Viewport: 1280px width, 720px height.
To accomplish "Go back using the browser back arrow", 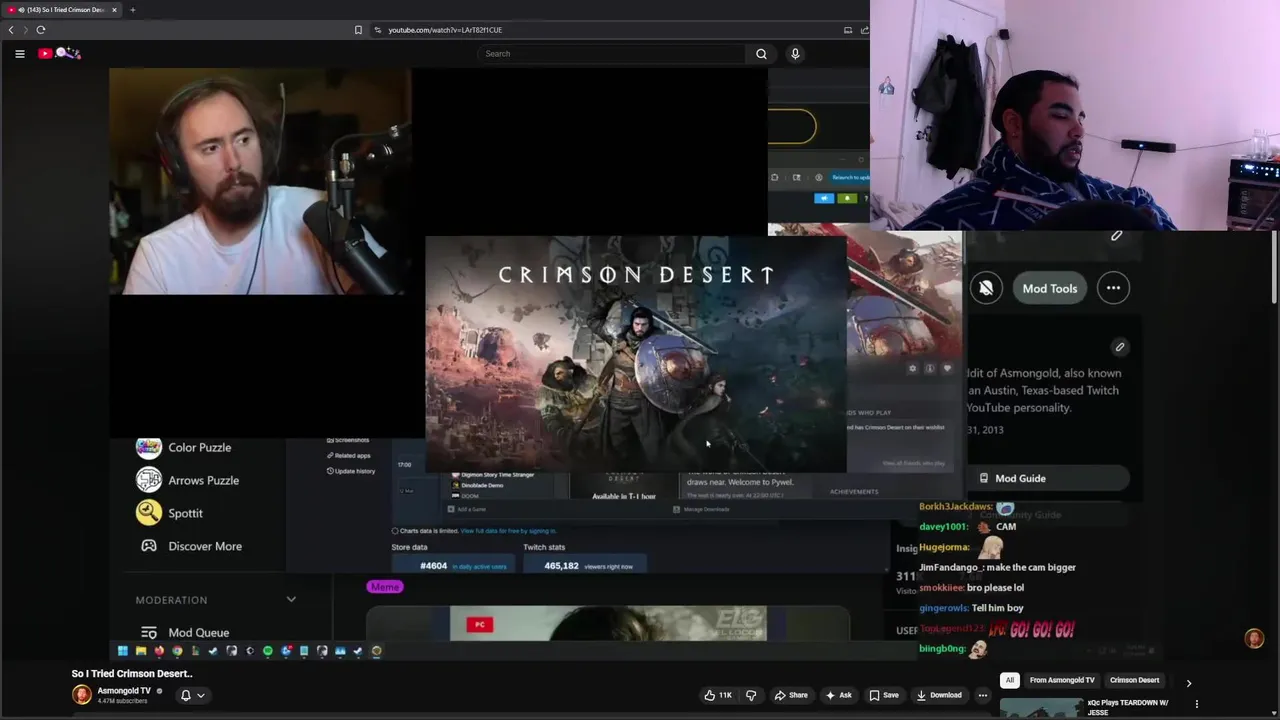I will [11, 30].
